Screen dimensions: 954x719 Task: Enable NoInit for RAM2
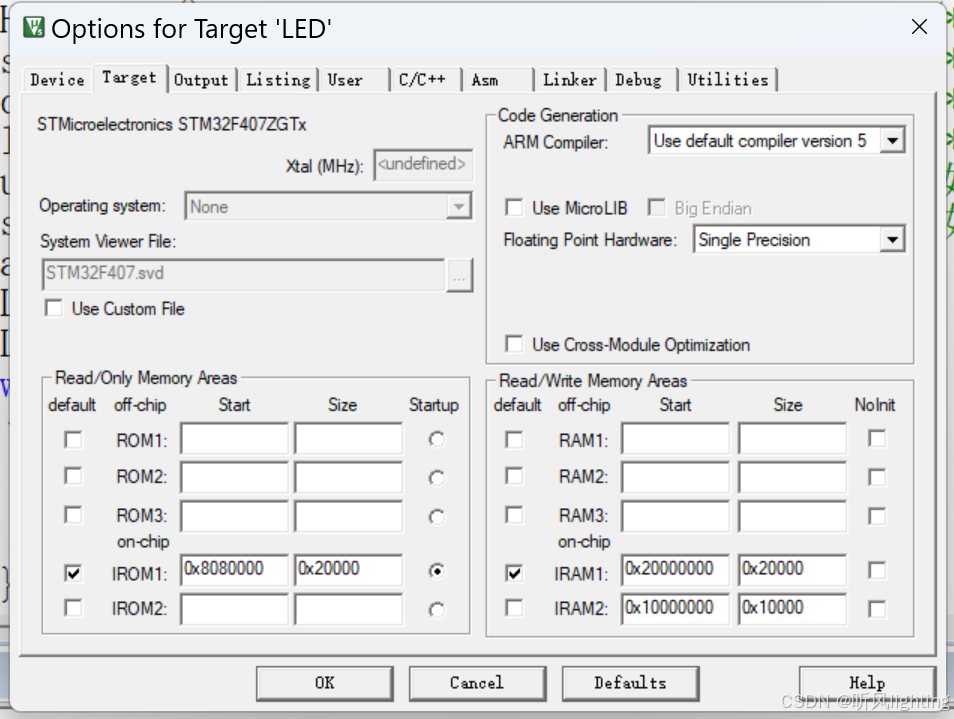[877, 478]
